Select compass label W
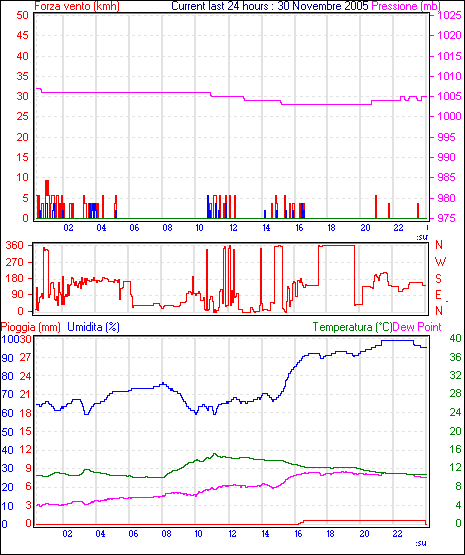 (x=440, y=262)
